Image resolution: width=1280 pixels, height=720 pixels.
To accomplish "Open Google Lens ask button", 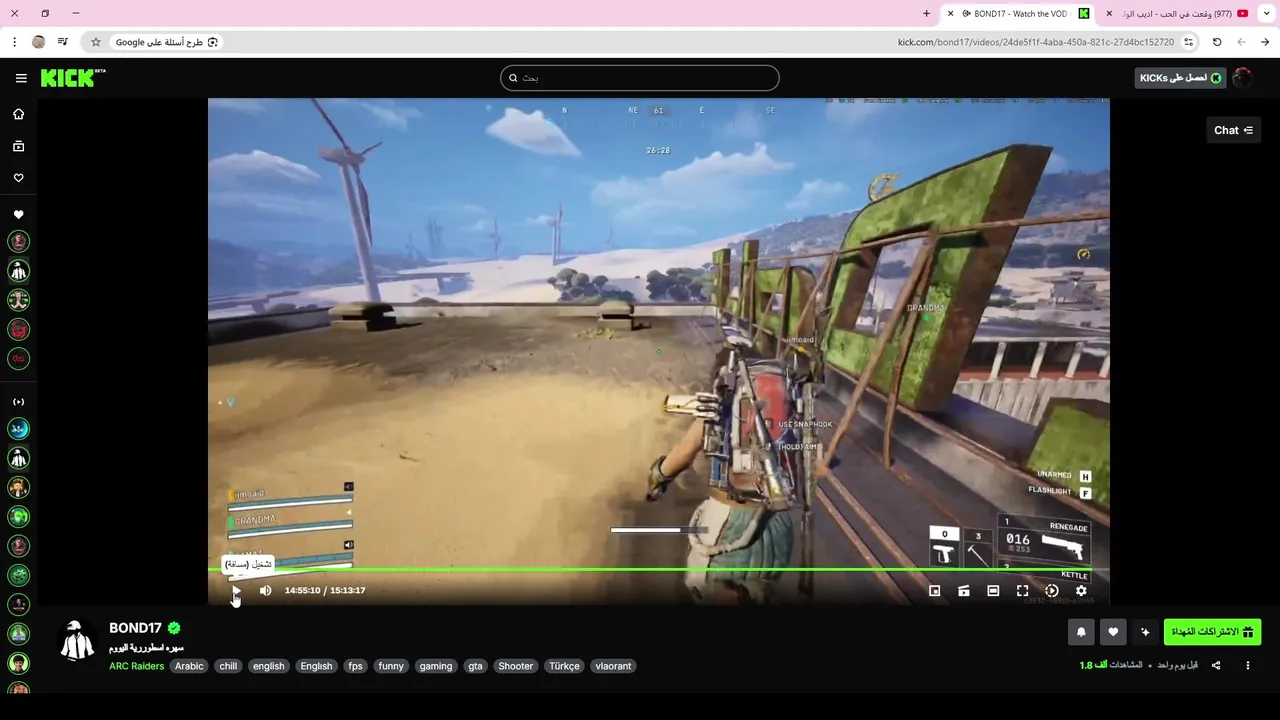I will [167, 42].
